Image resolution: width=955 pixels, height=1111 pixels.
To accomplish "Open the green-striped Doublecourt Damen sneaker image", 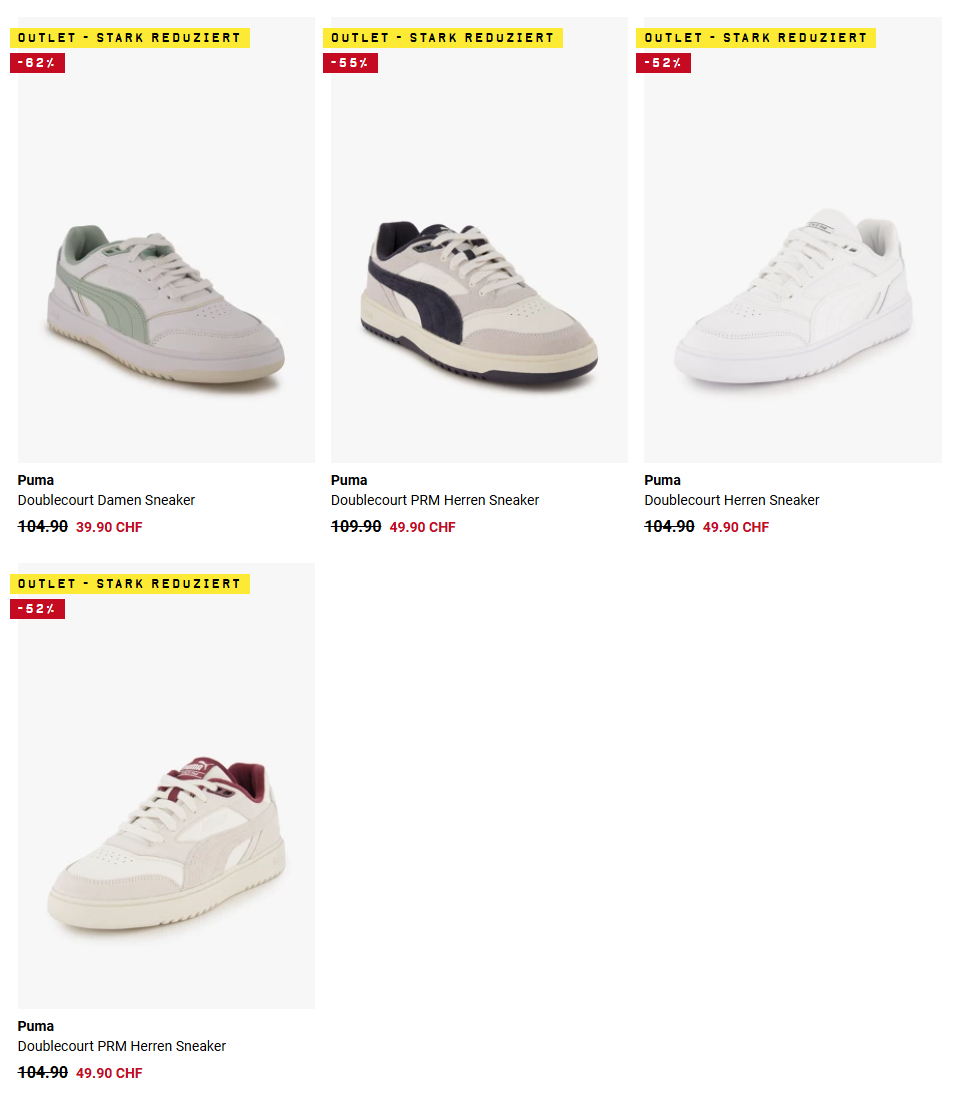I will point(166,240).
